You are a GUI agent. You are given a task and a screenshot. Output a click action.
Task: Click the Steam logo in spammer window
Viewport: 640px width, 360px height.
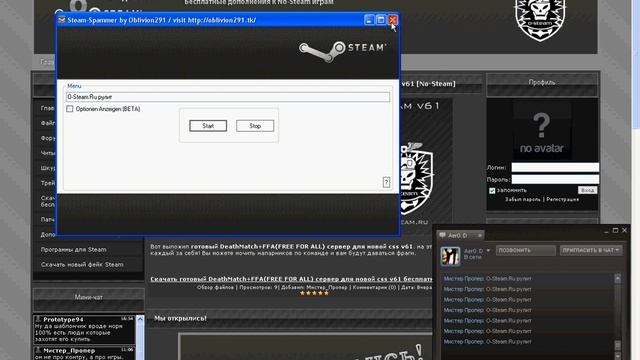pos(342,51)
